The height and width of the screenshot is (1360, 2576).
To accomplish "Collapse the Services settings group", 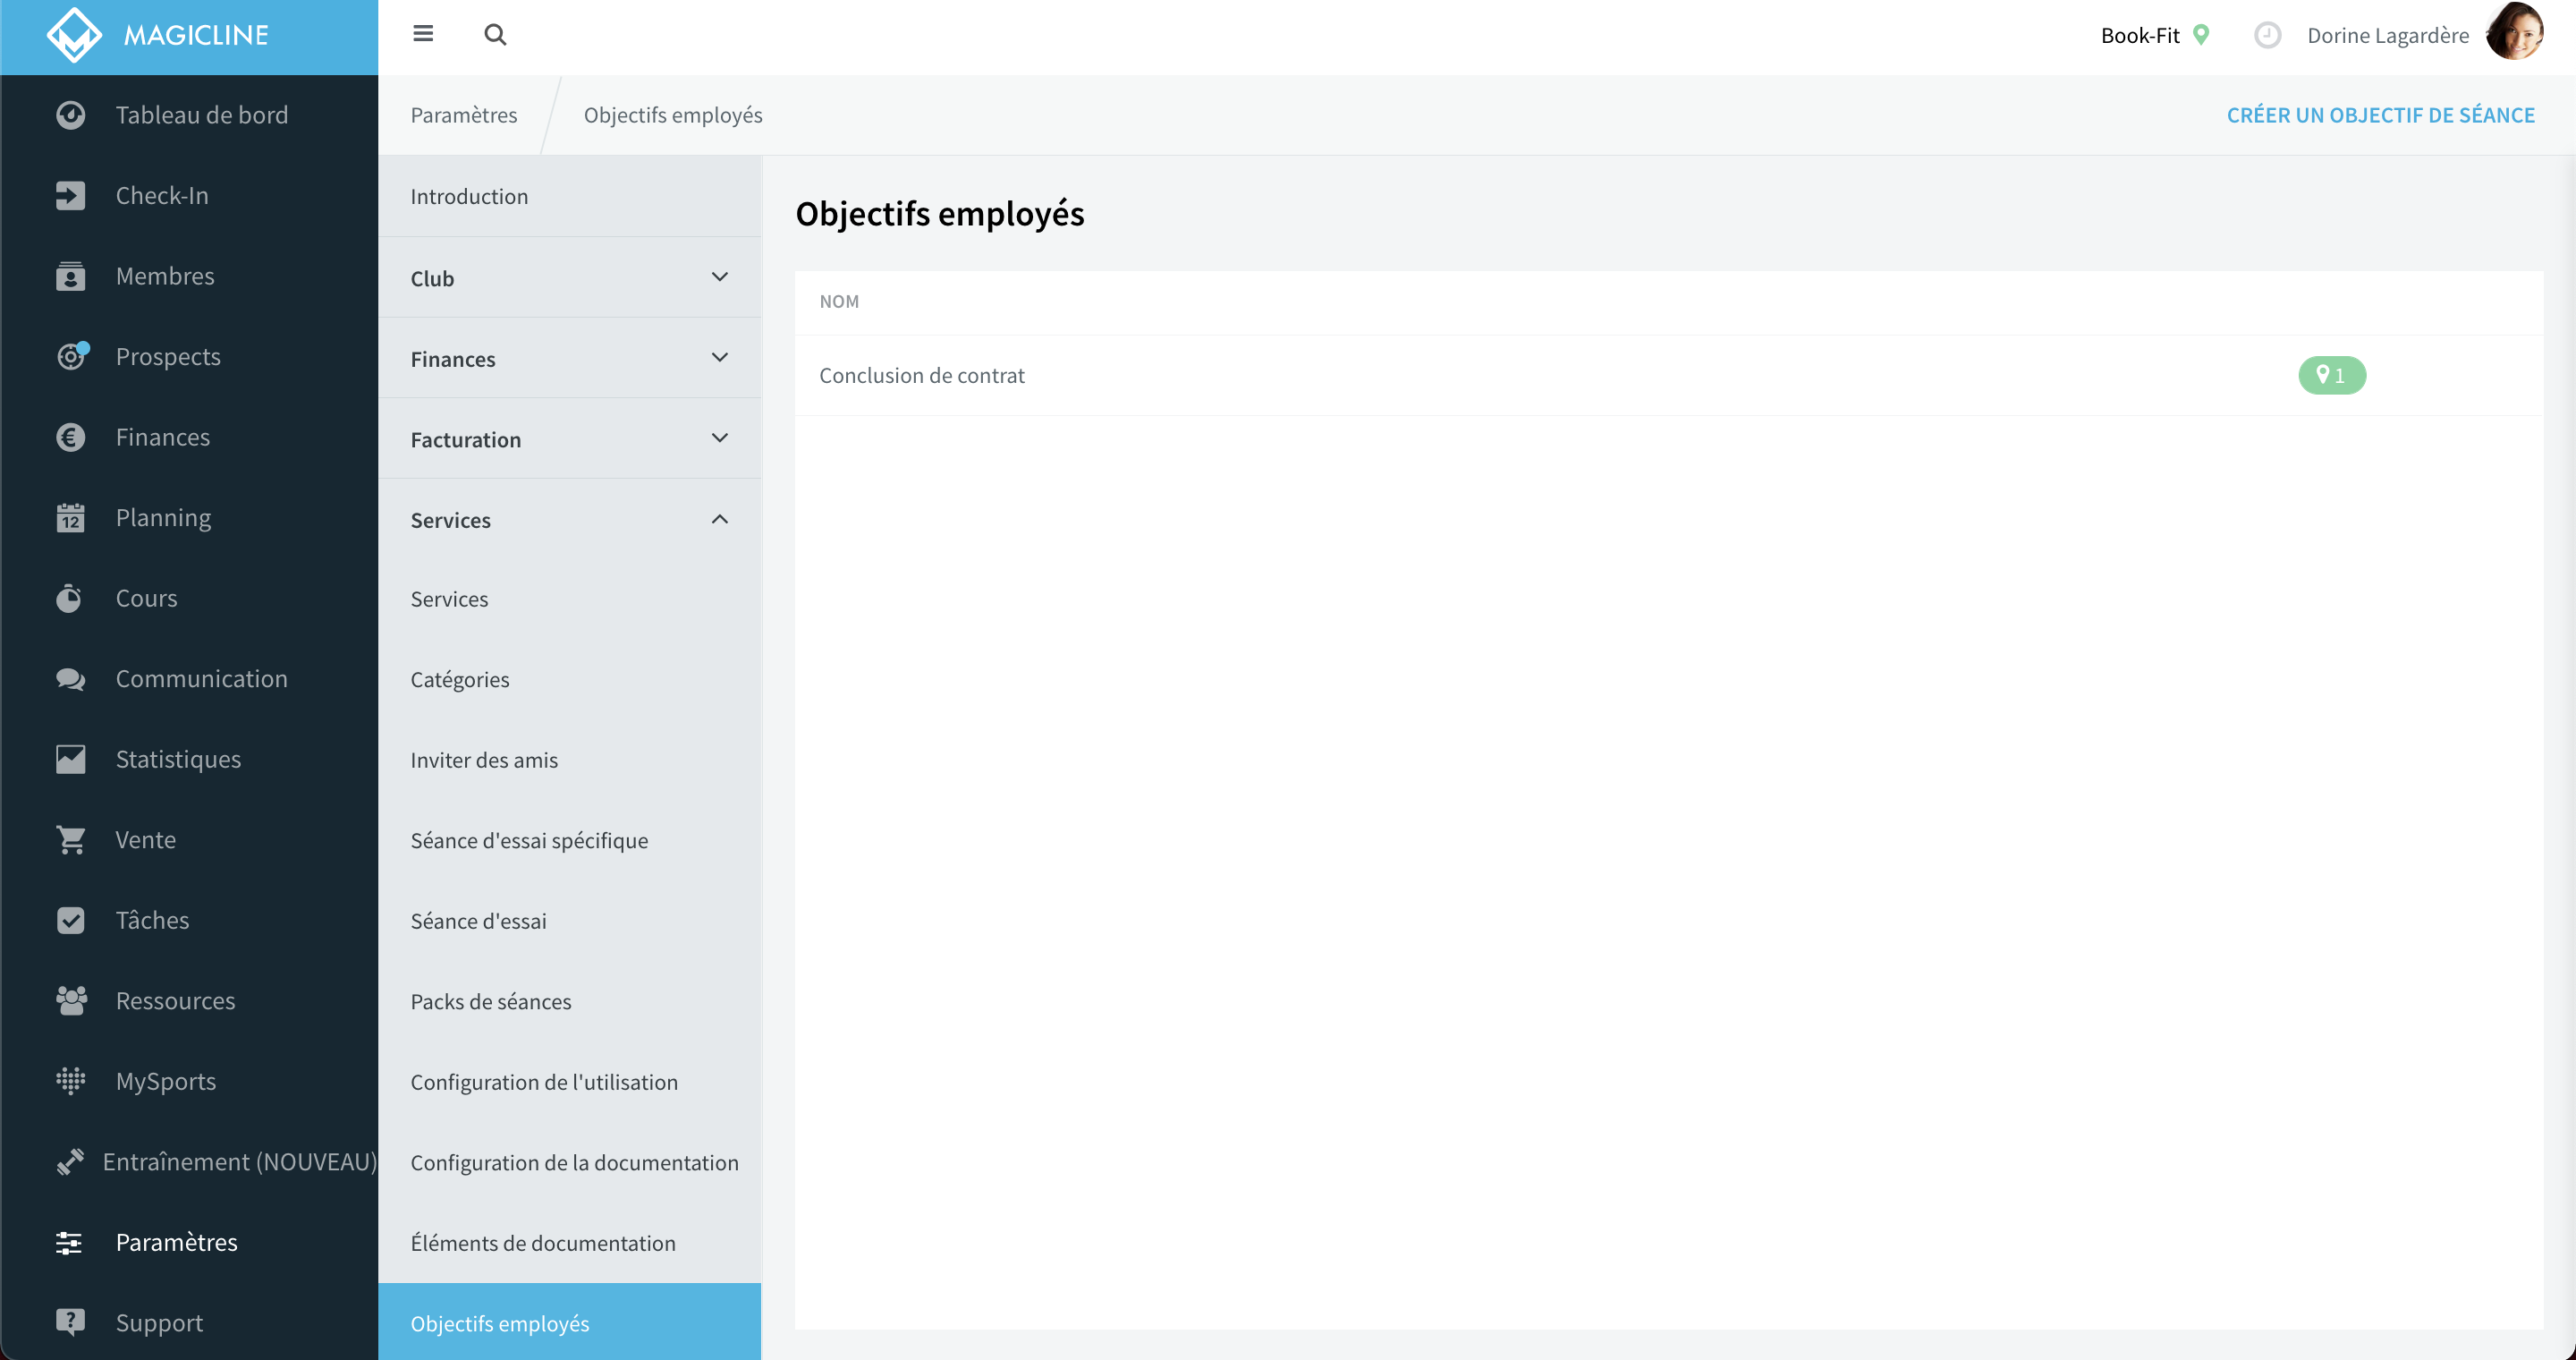I will click(569, 520).
